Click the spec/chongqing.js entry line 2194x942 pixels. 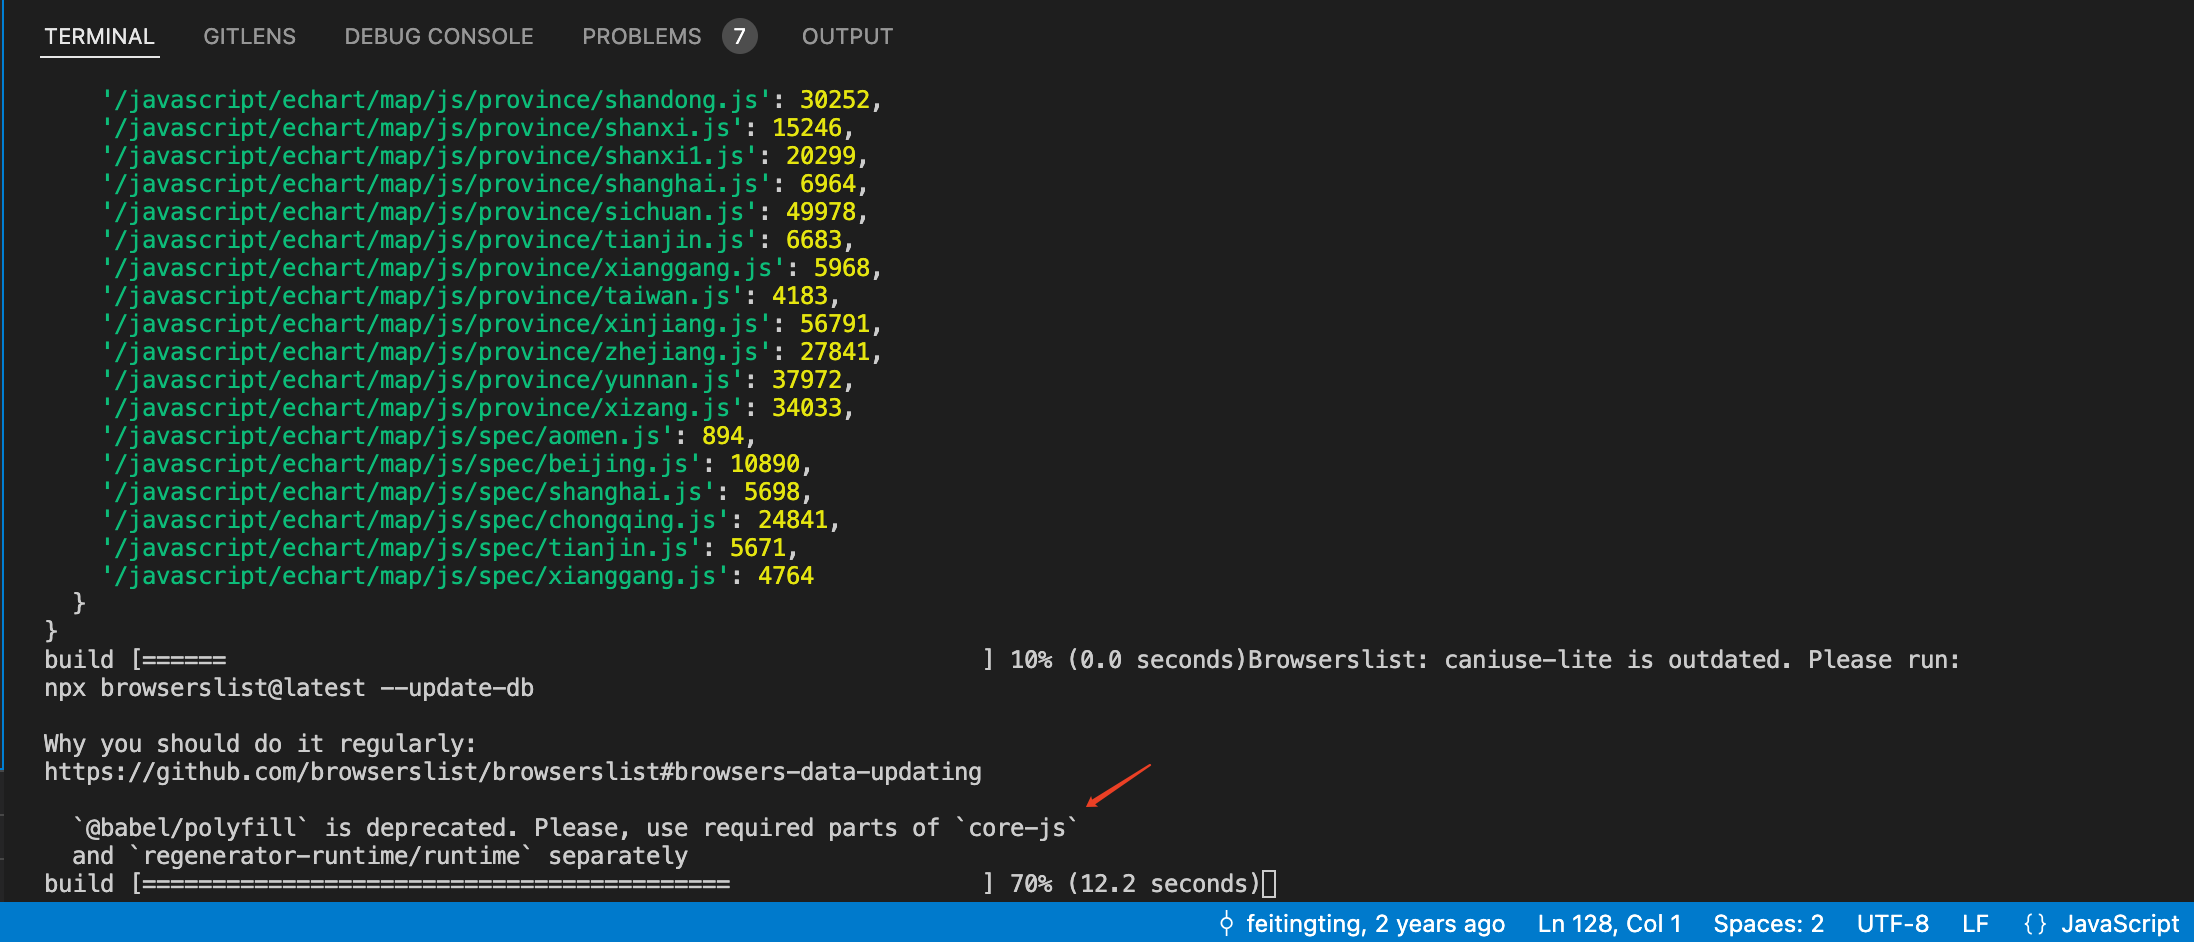point(471,520)
